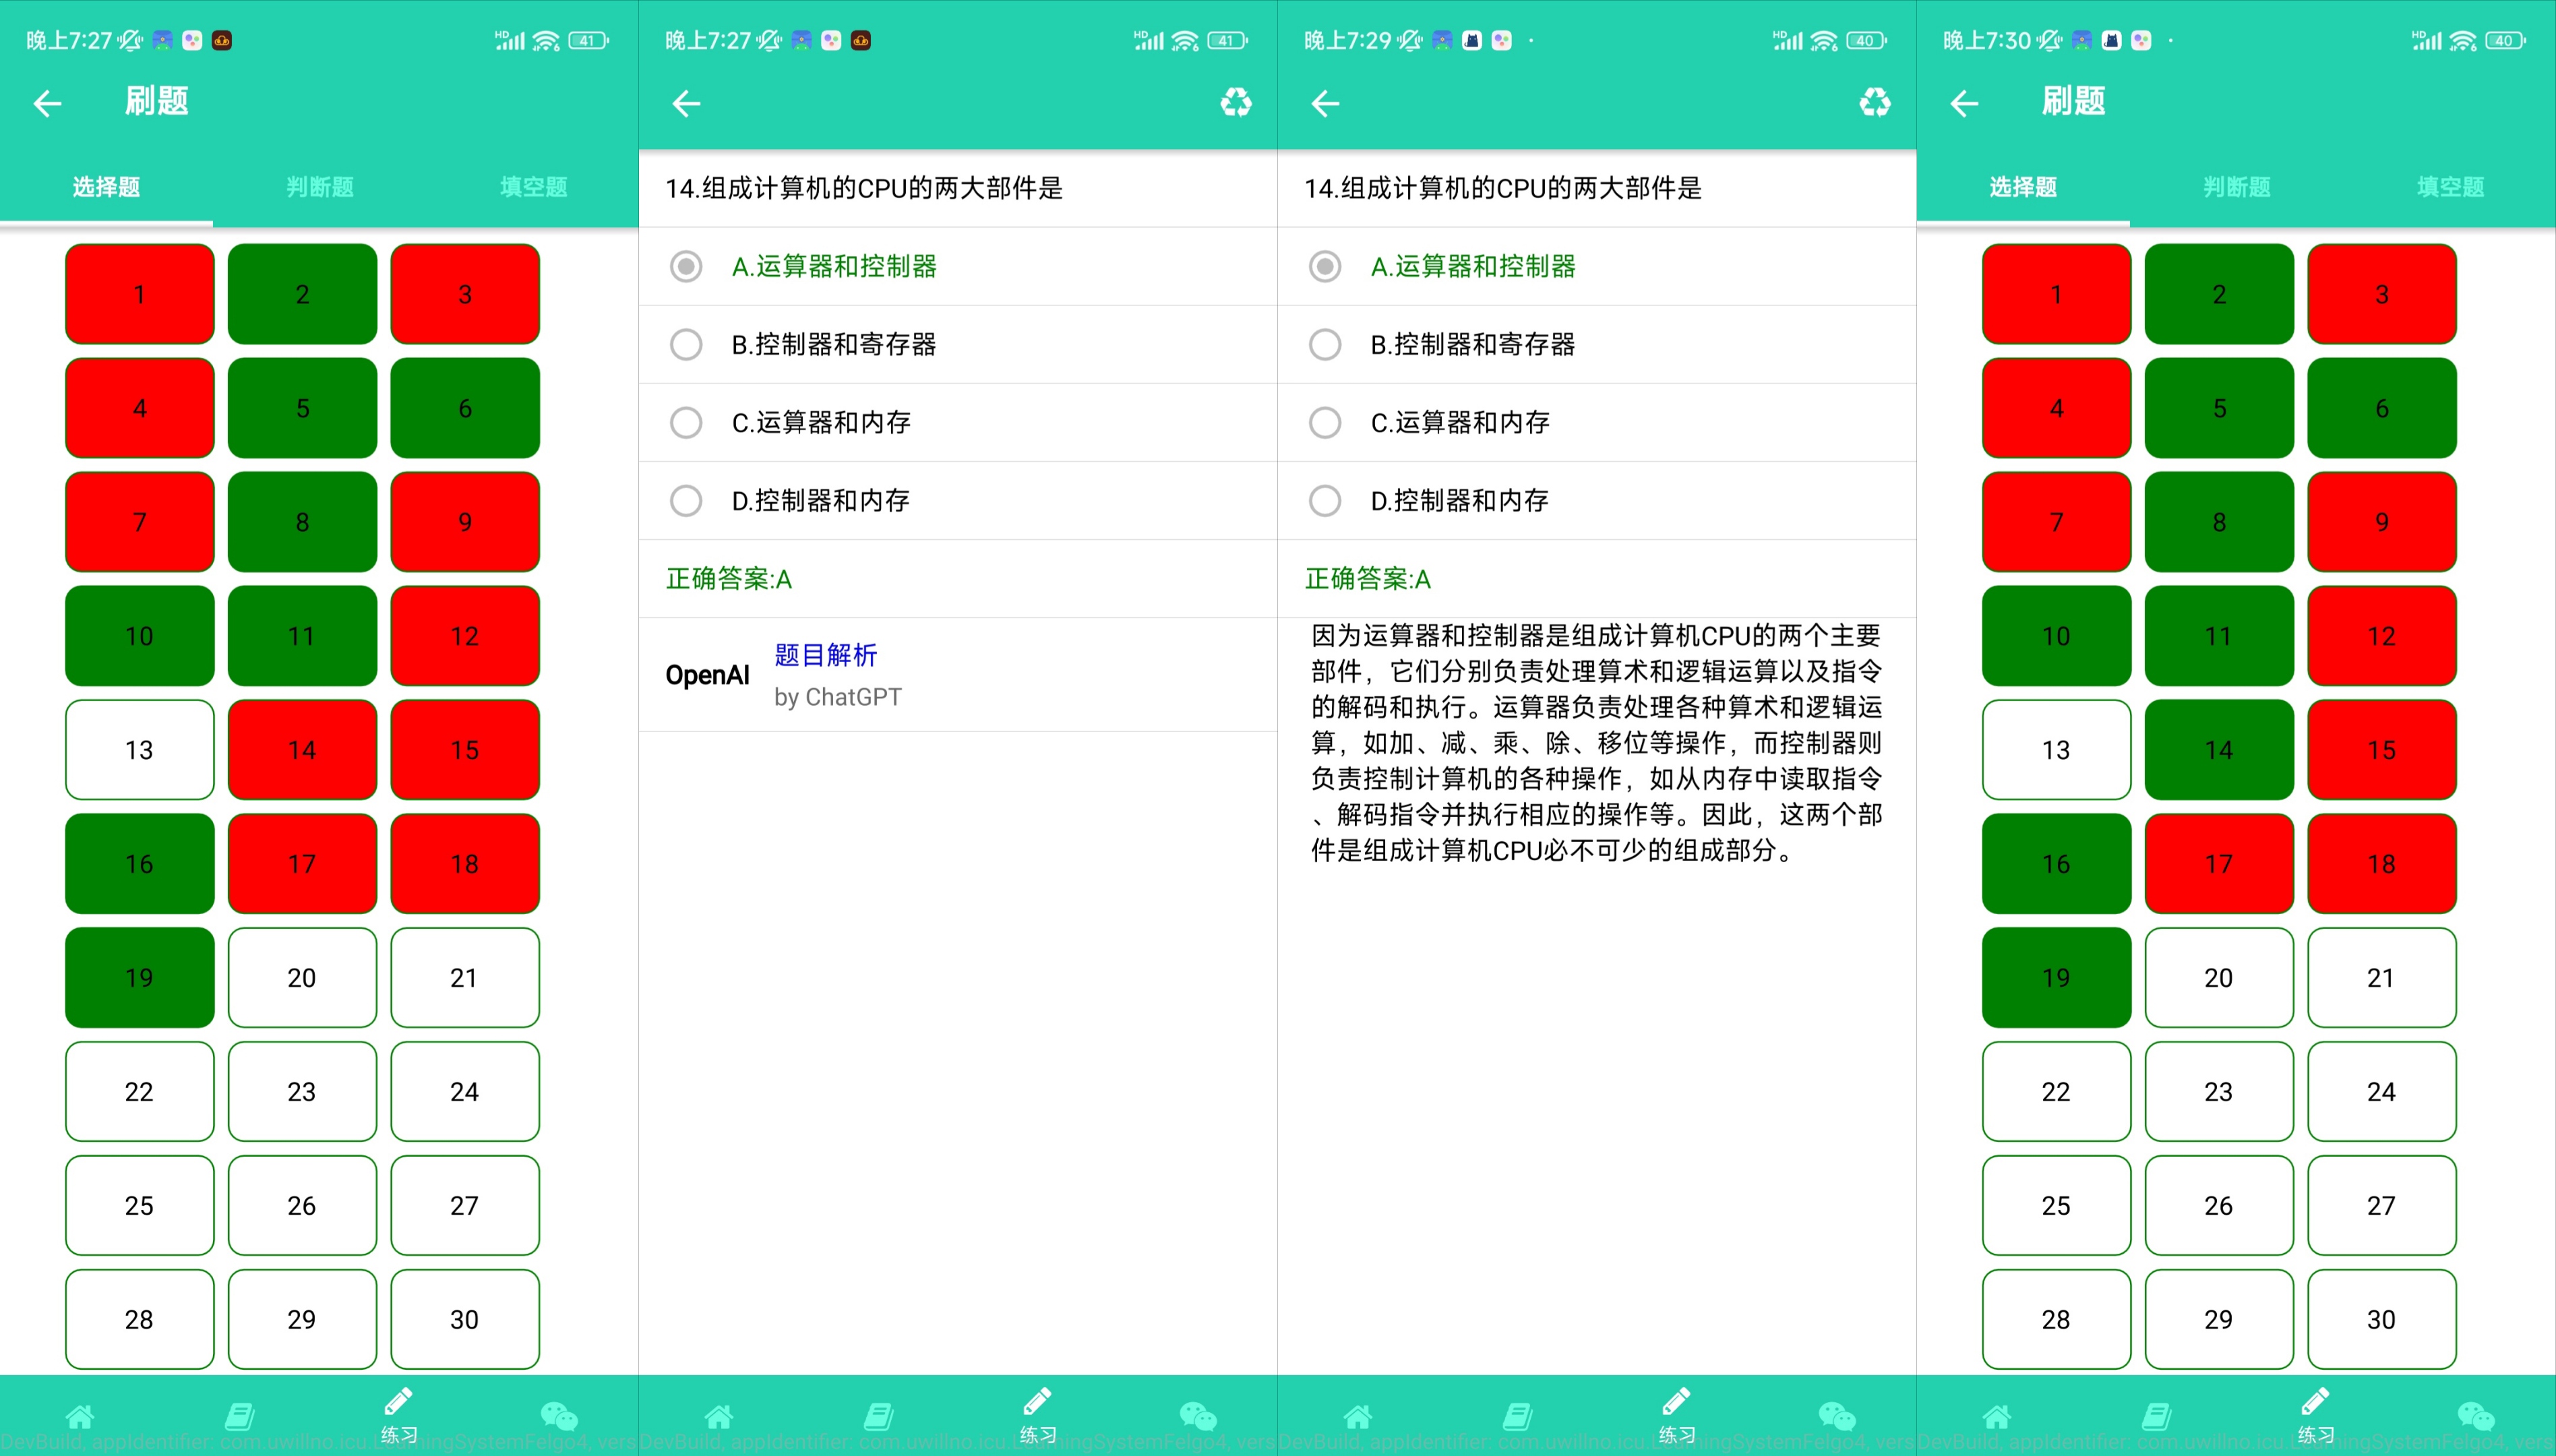Tap the ChatGPT explanation paragraph text
Image resolution: width=2556 pixels, height=1456 pixels.
(1596, 743)
